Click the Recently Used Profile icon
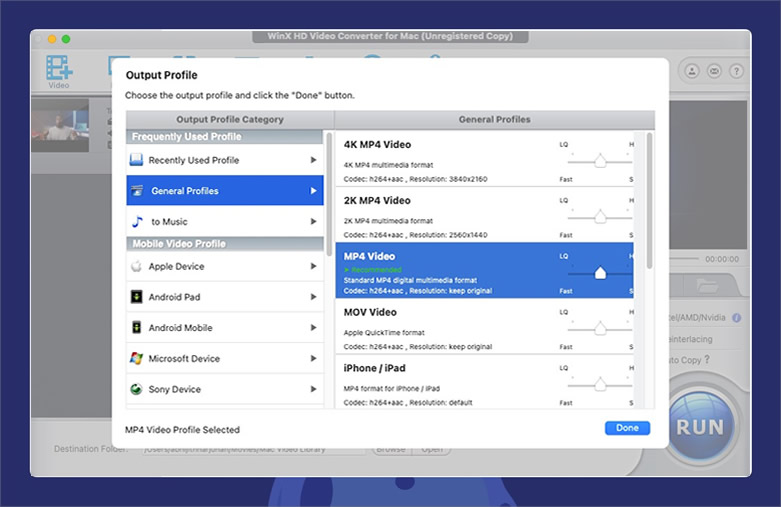Screen dimensions: 781x507 tap(136, 160)
